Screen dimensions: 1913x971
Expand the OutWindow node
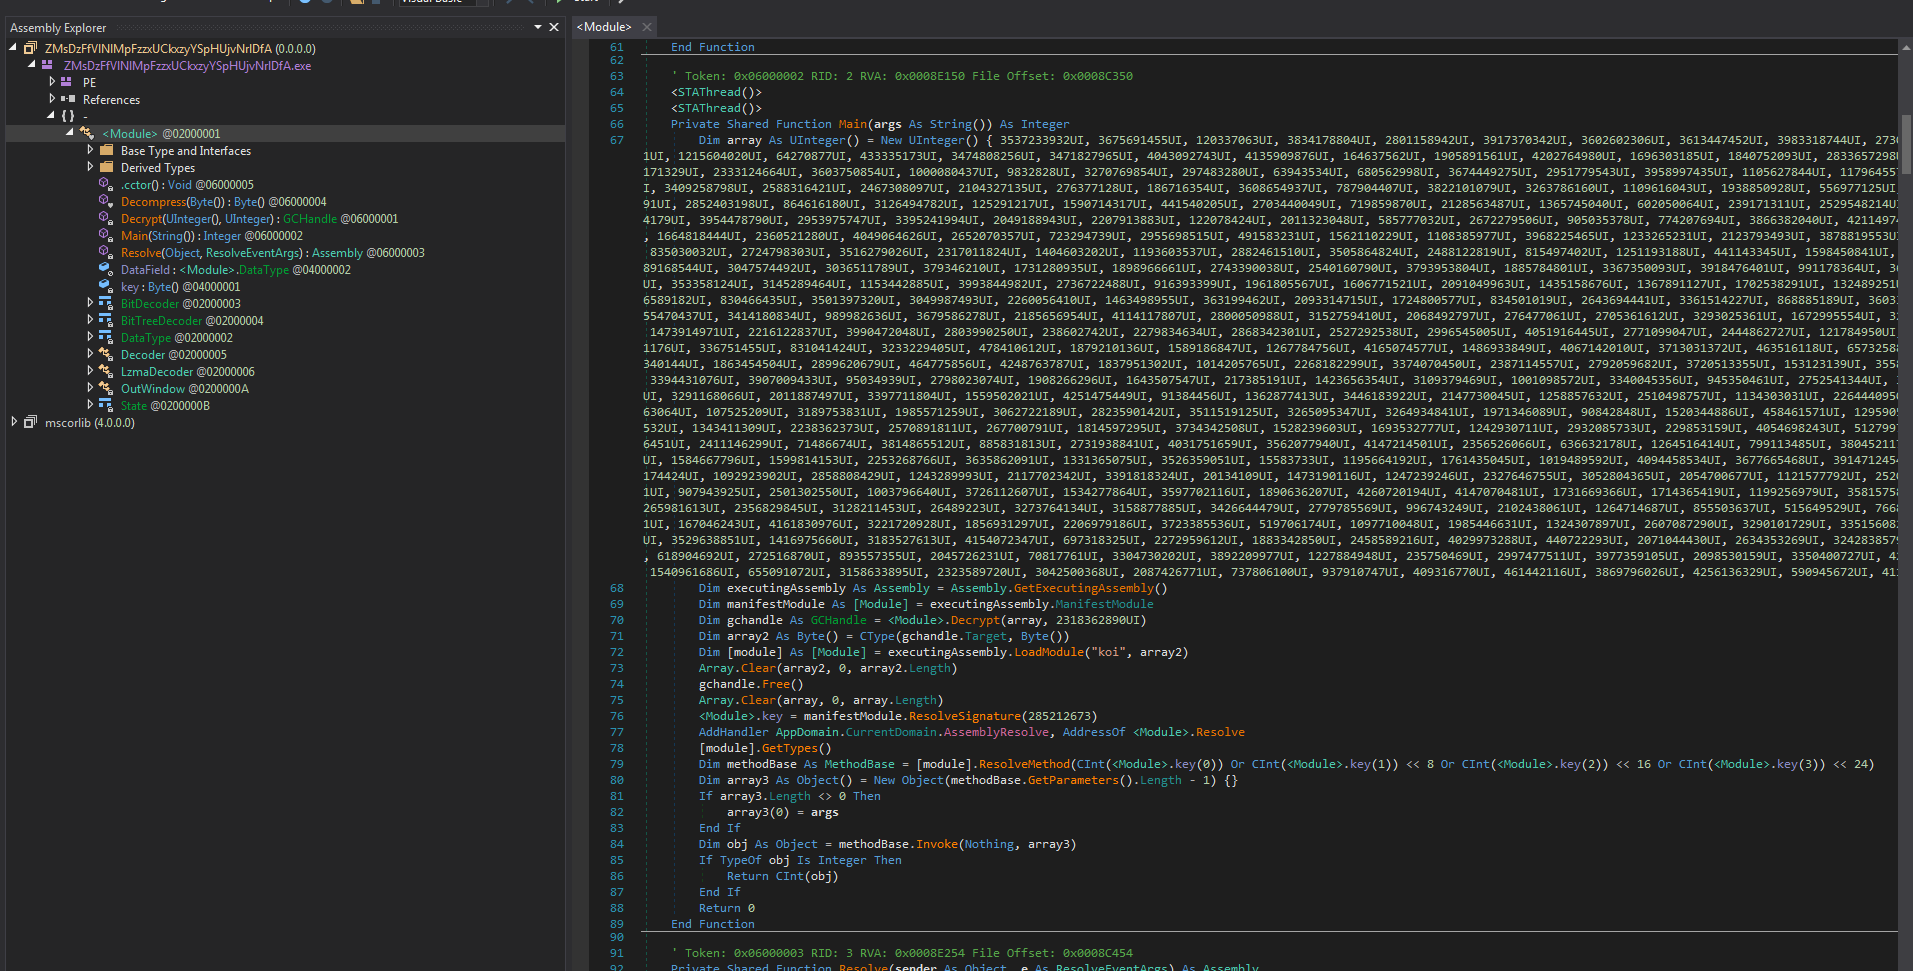pos(90,388)
